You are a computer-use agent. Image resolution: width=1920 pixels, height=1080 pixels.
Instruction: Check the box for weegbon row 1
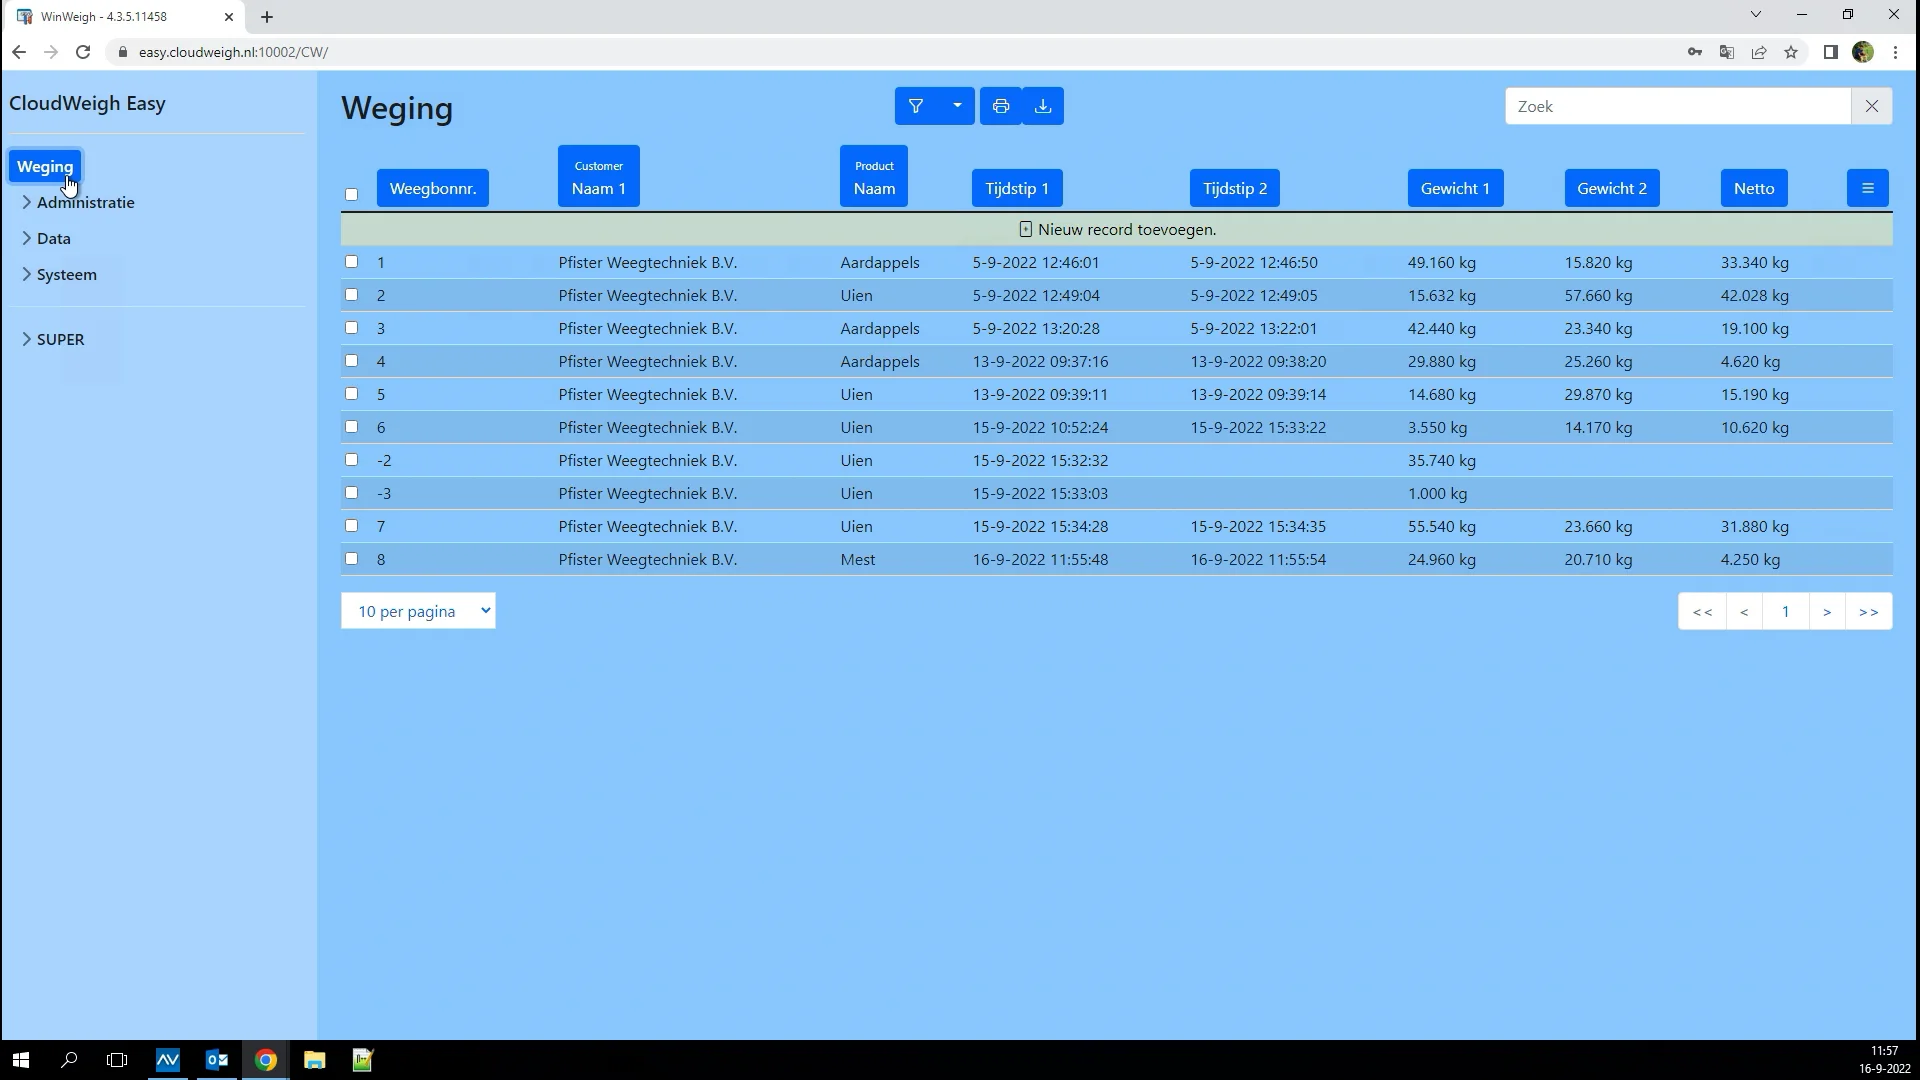(351, 262)
